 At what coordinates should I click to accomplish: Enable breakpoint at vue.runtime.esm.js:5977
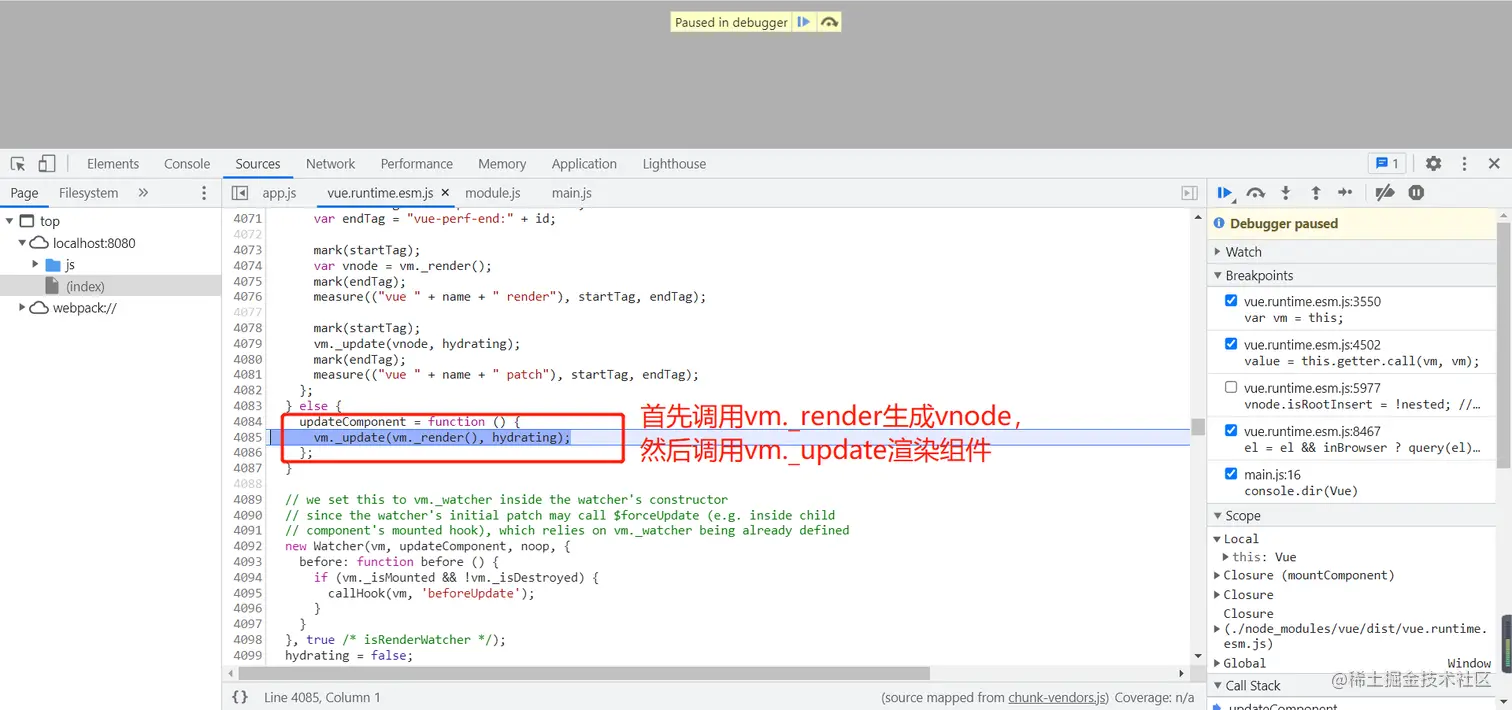point(1231,387)
